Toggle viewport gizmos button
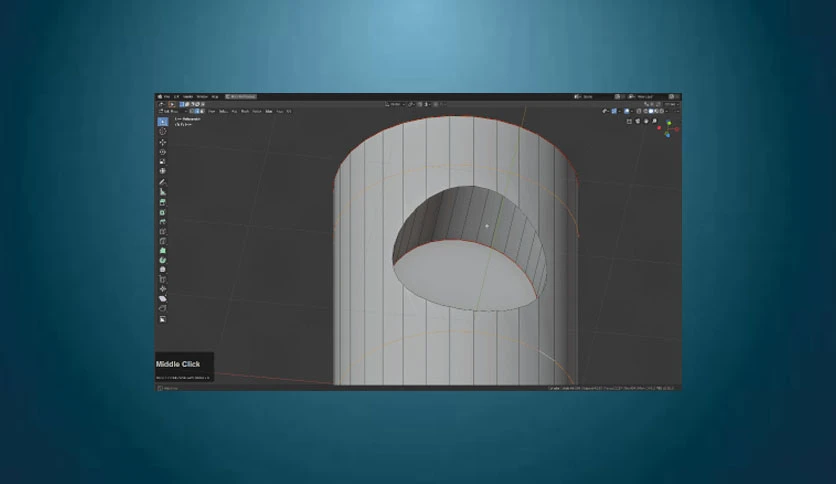 tap(614, 111)
